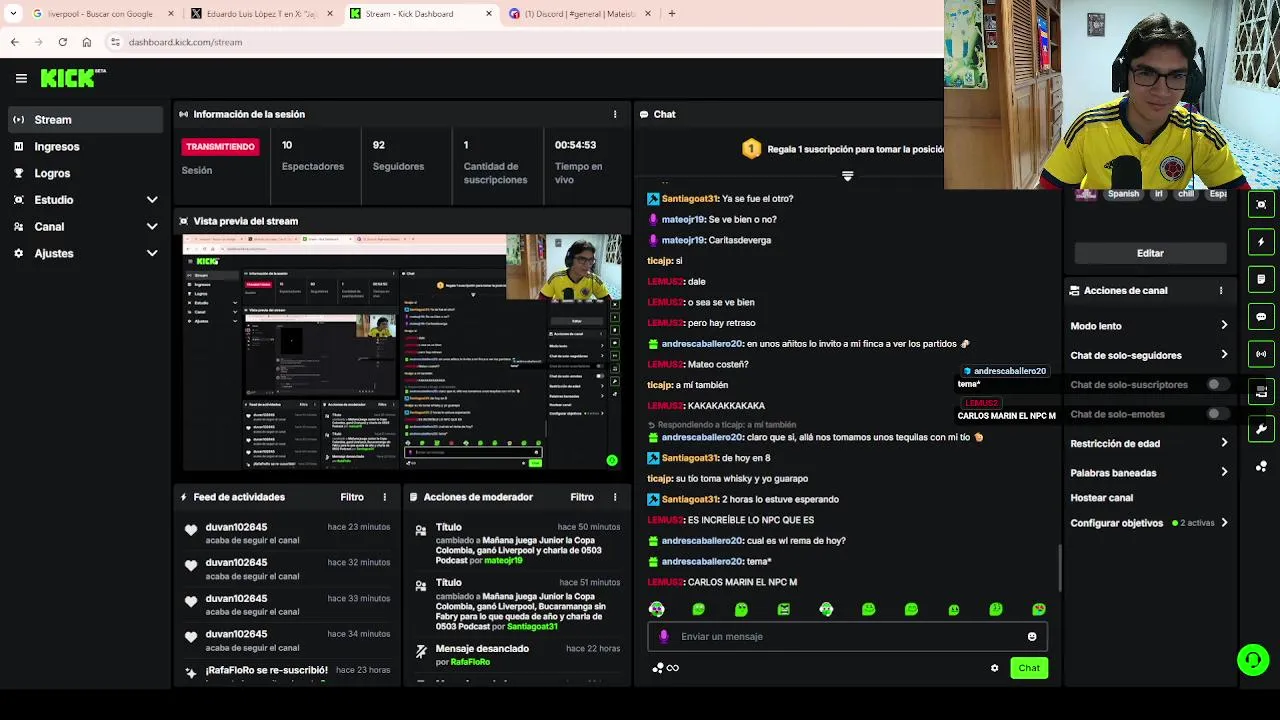Open chat settings gear icon

[994, 668]
